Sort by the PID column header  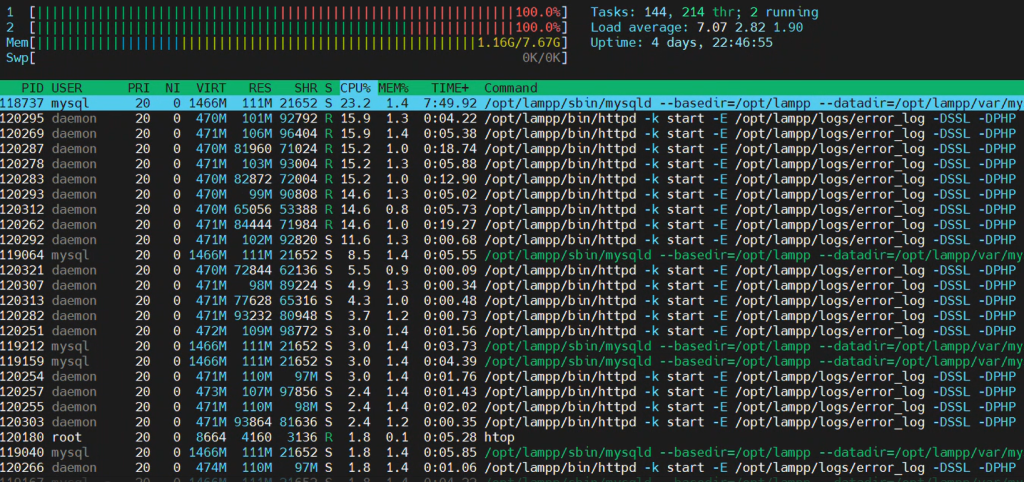[34, 88]
